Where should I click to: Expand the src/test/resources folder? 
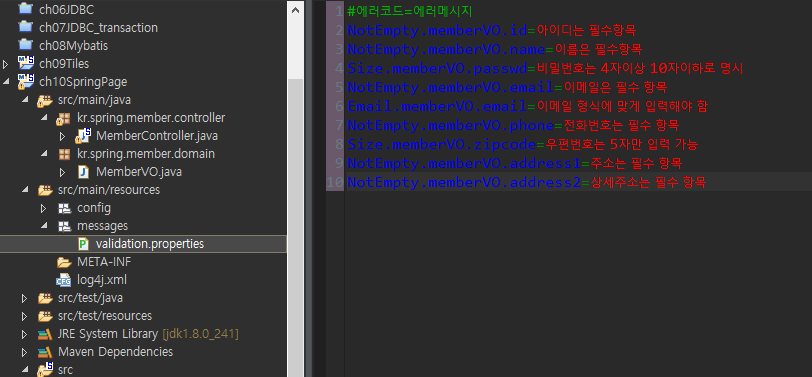click(x=24, y=316)
